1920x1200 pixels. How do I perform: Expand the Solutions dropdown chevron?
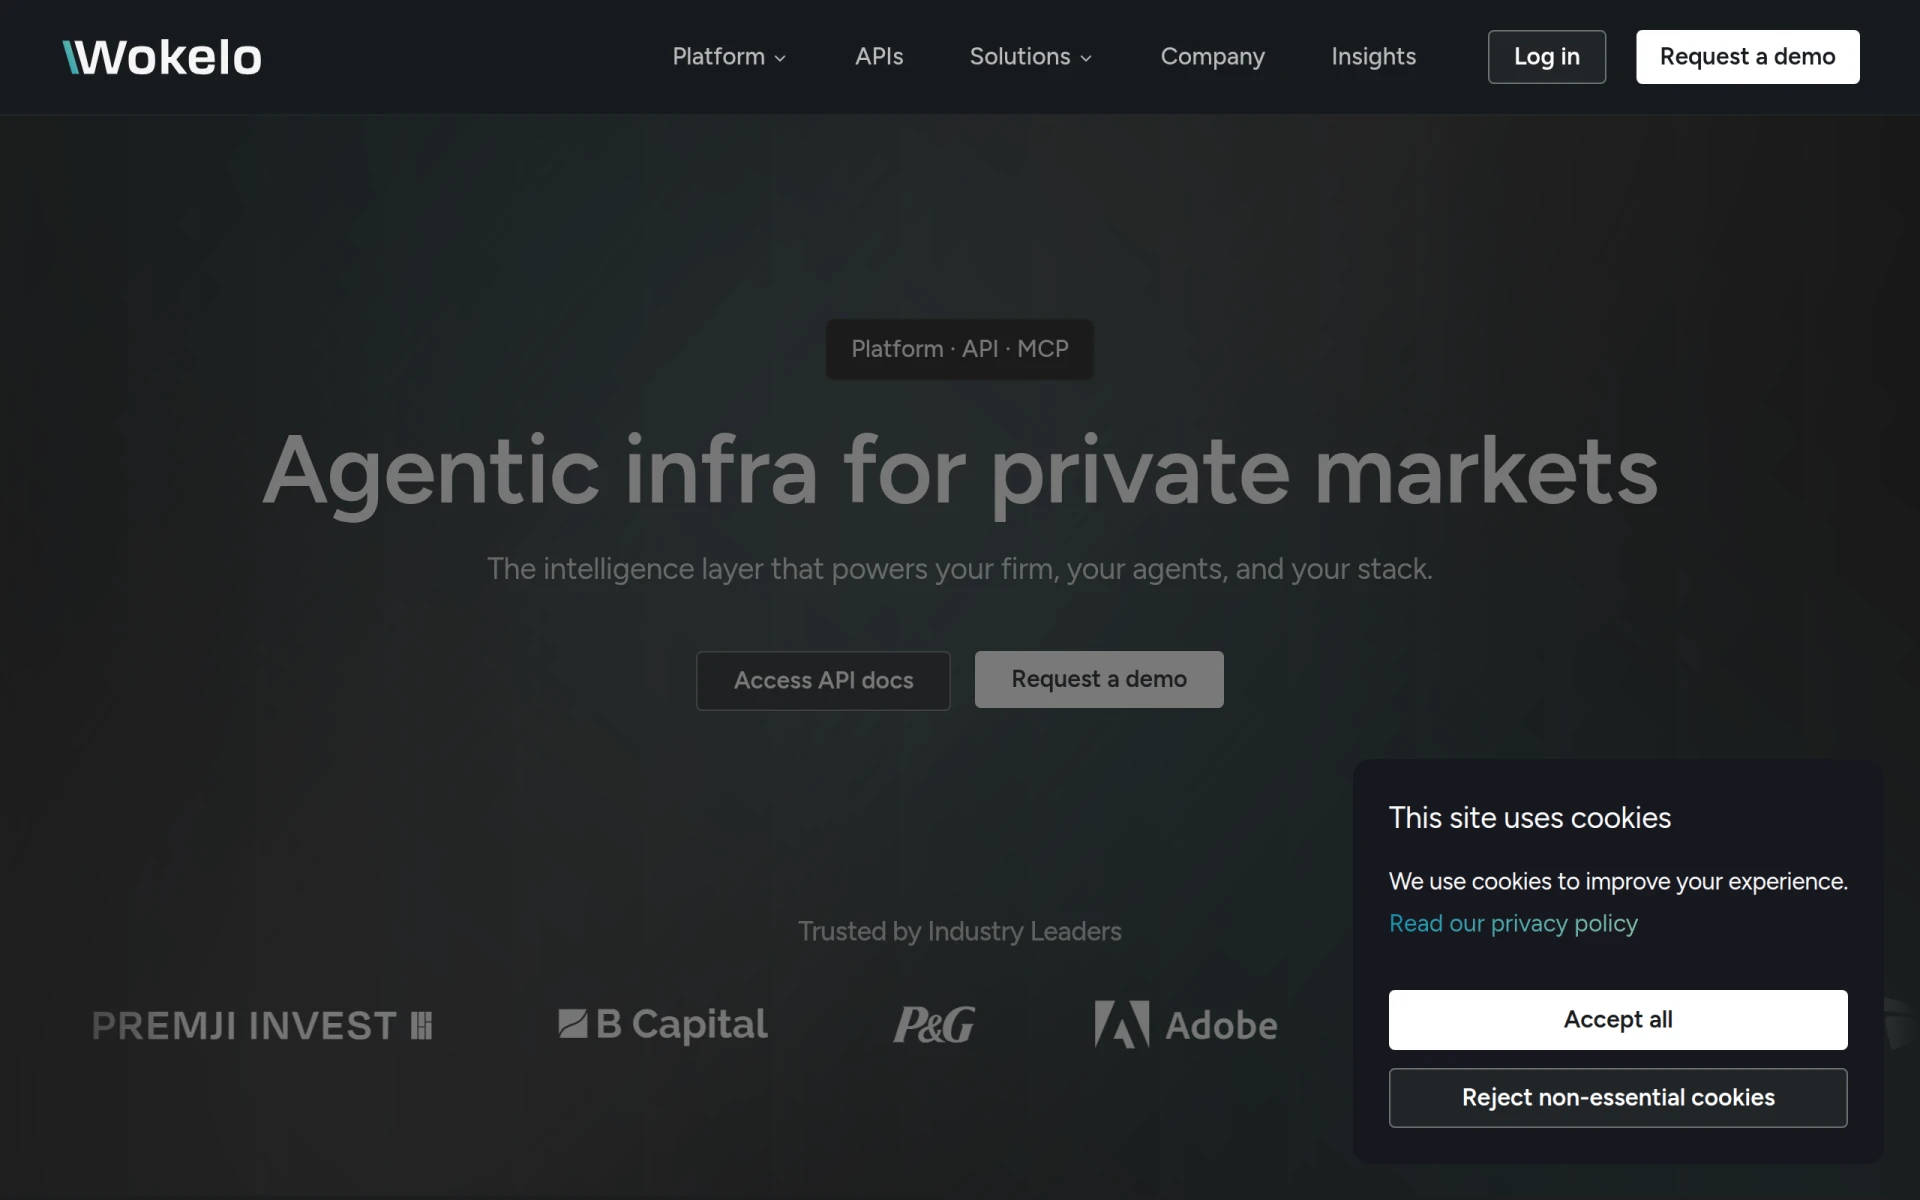click(1086, 58)
